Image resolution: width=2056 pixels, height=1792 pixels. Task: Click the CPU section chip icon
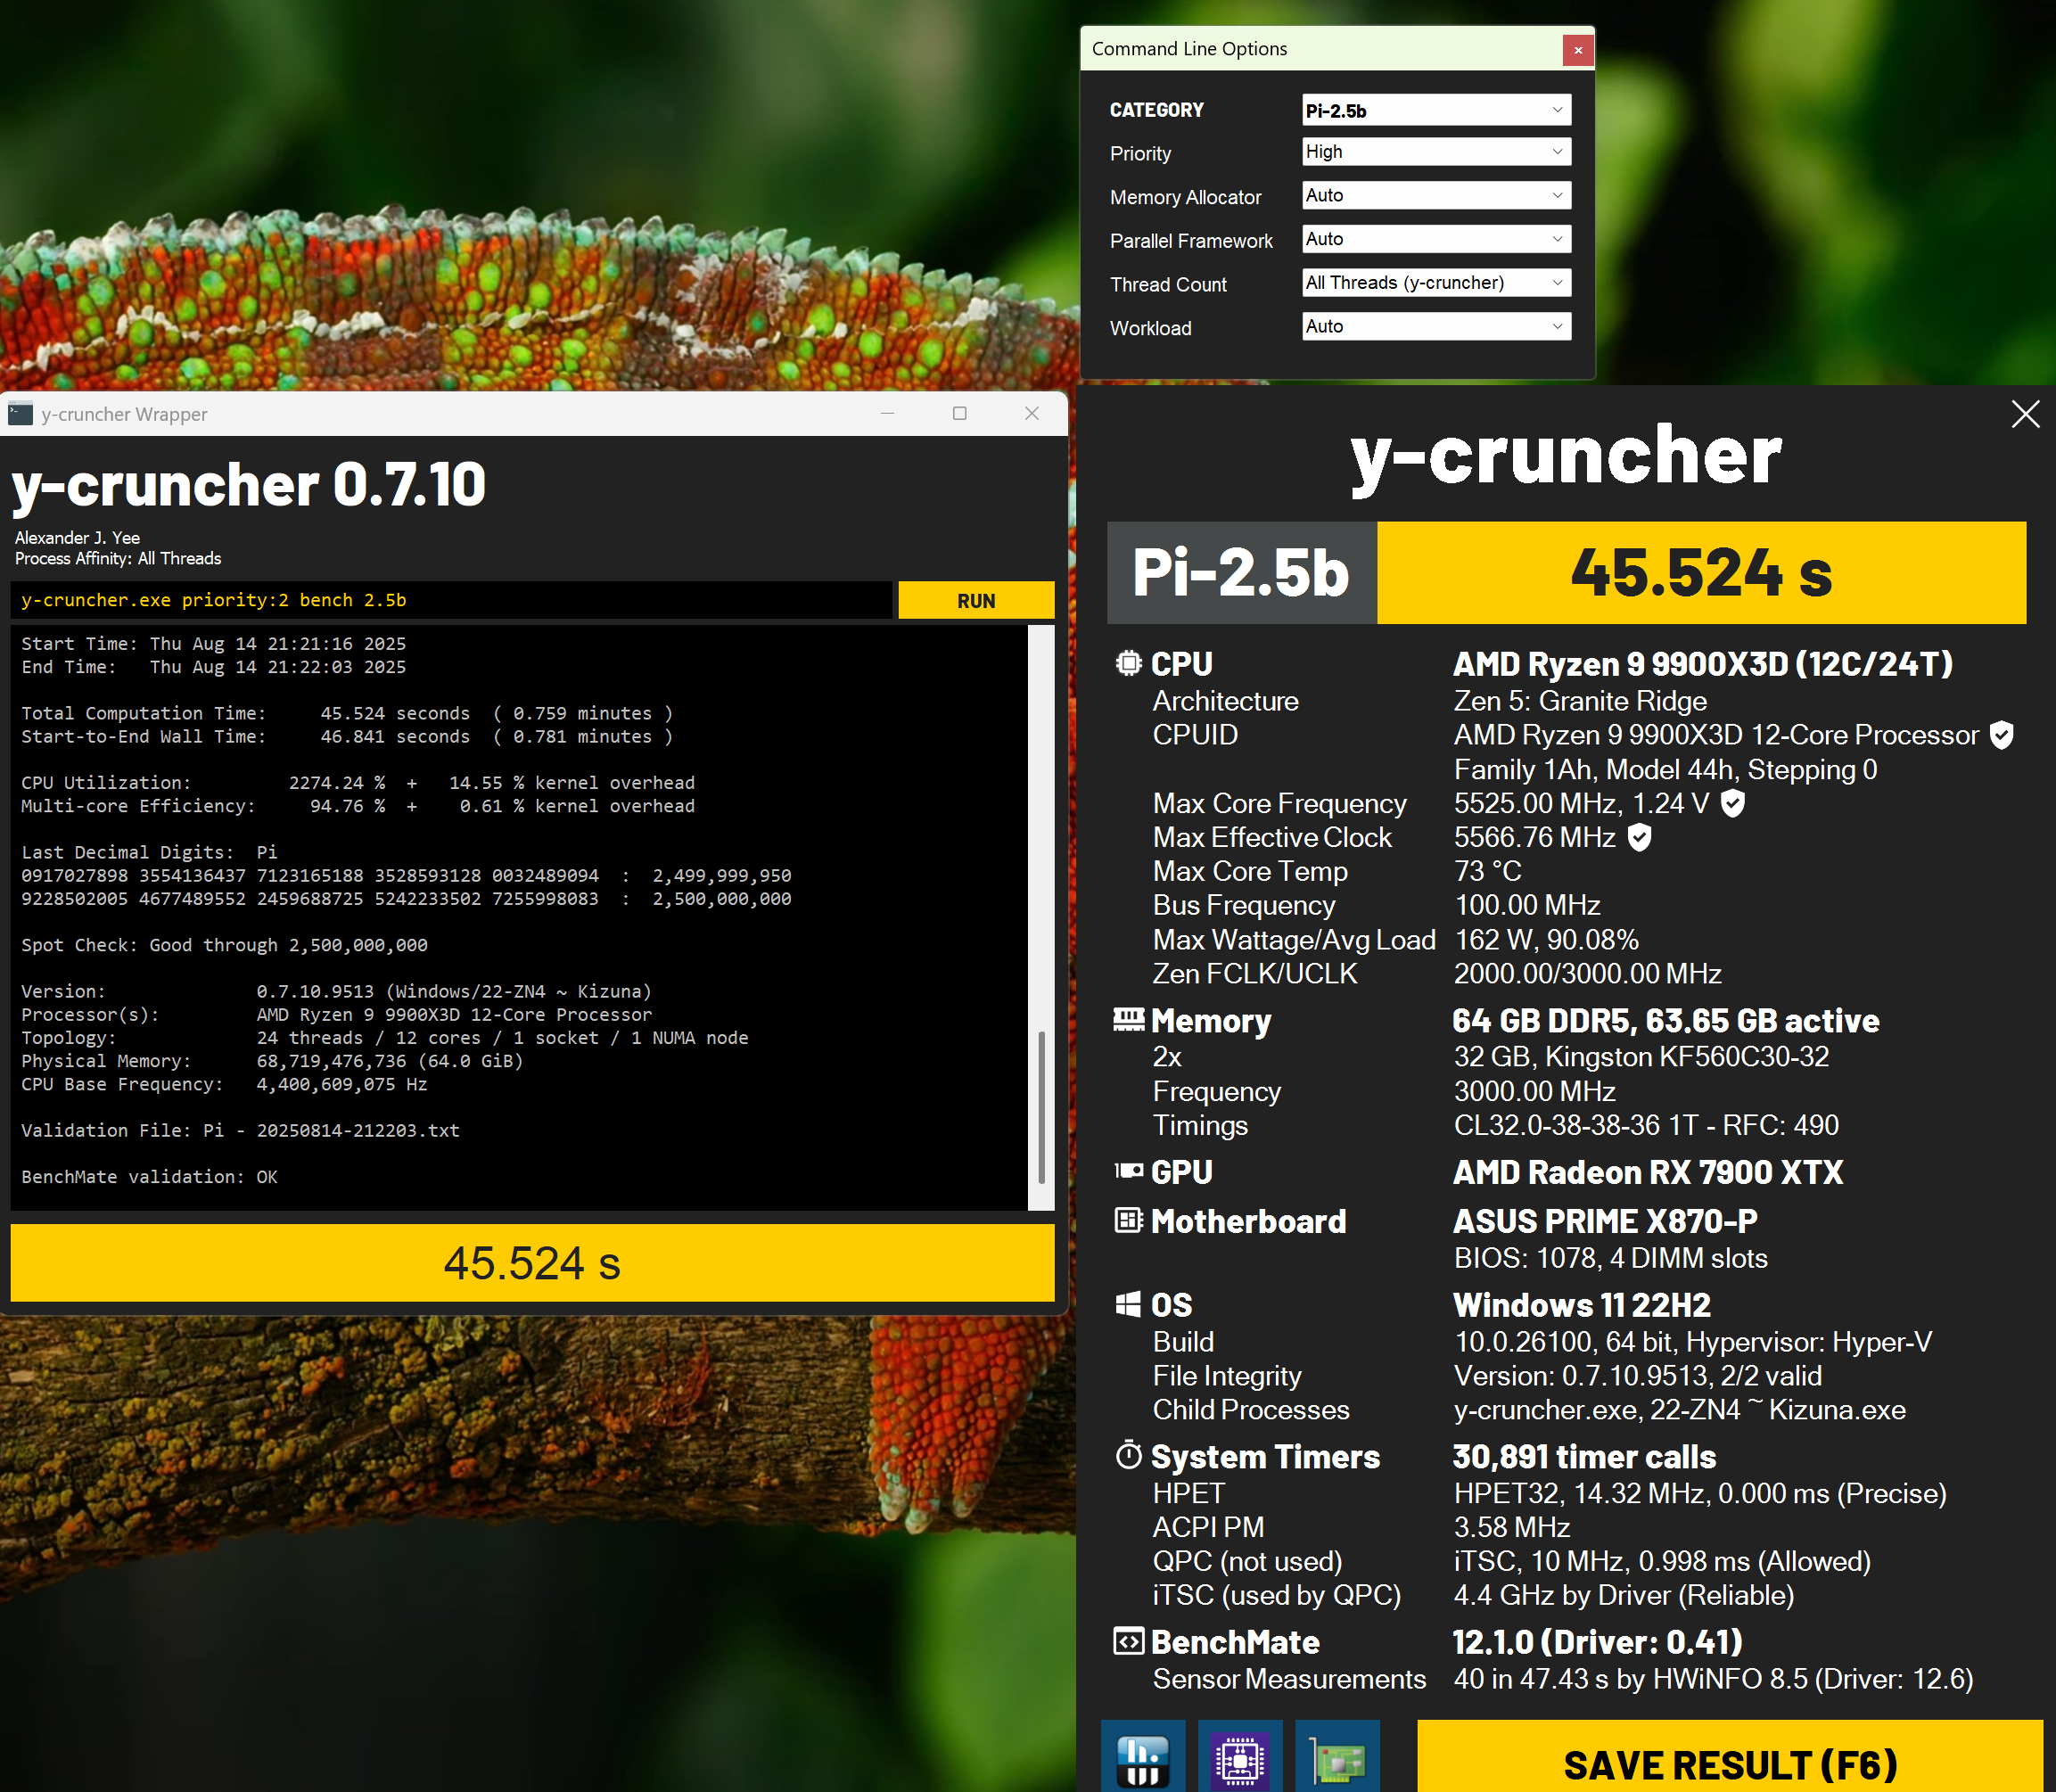(1128, 663)
